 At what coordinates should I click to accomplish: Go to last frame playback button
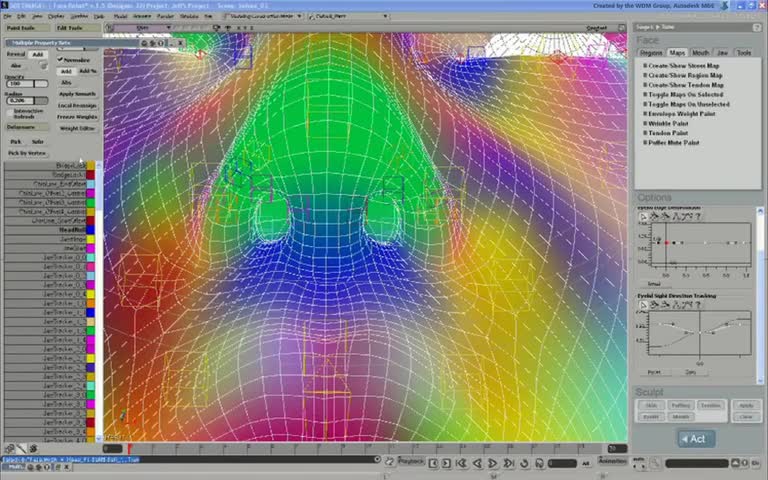509,463
